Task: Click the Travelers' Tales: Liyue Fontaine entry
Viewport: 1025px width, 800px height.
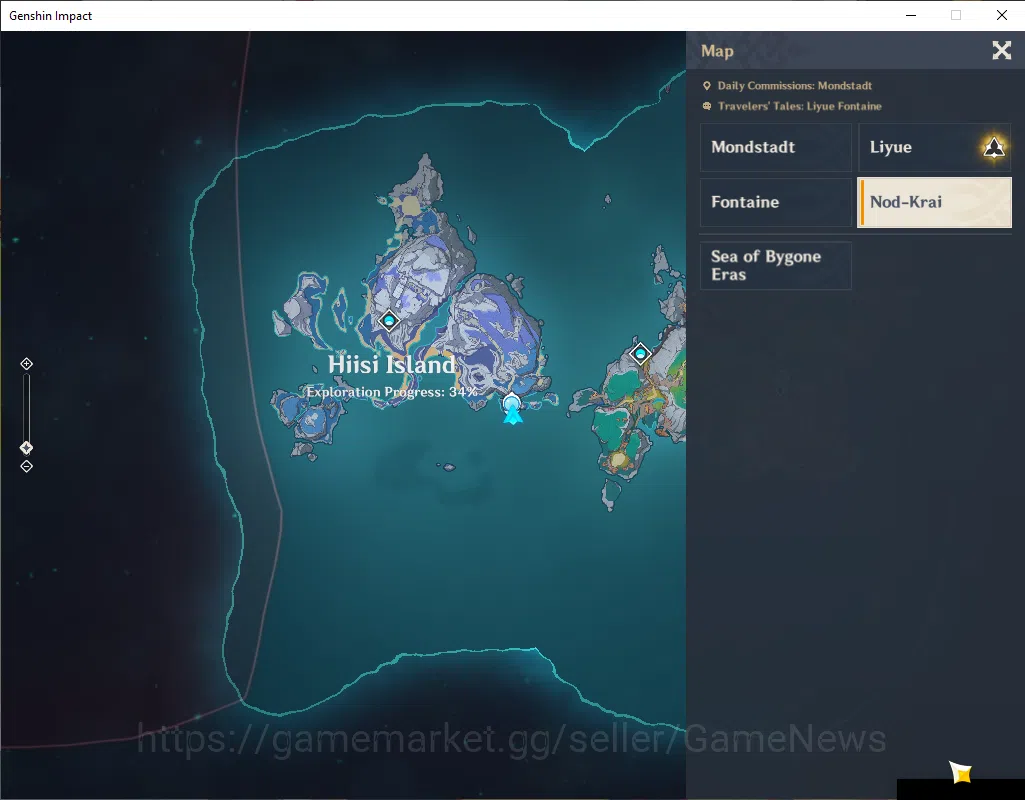Action: [x=799, y=106]
